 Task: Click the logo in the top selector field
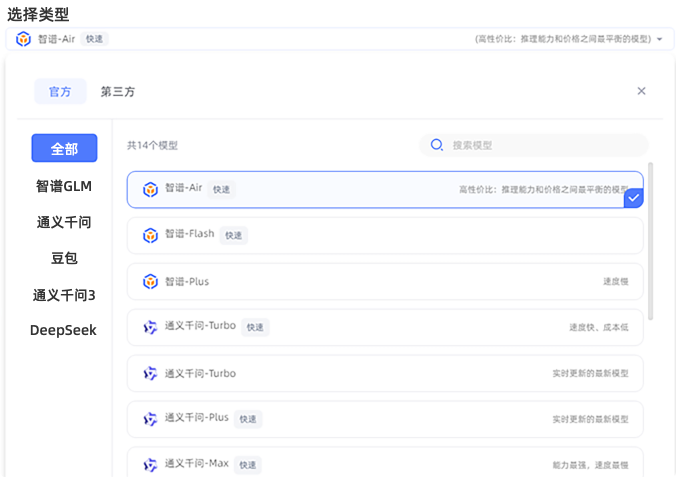point(23,39)
